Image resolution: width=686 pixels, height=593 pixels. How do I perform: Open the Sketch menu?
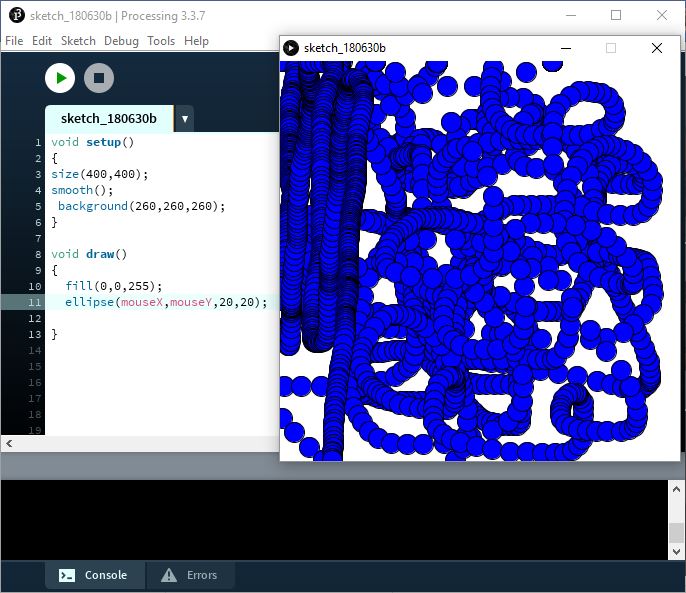point(78,41)
